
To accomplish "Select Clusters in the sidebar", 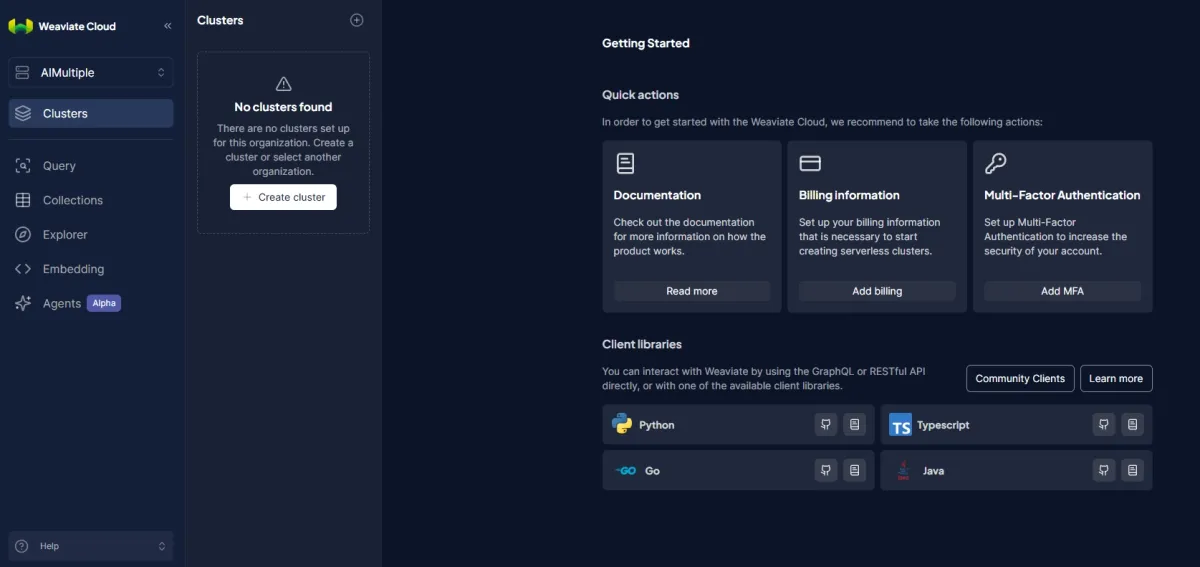I will point(91,113).
